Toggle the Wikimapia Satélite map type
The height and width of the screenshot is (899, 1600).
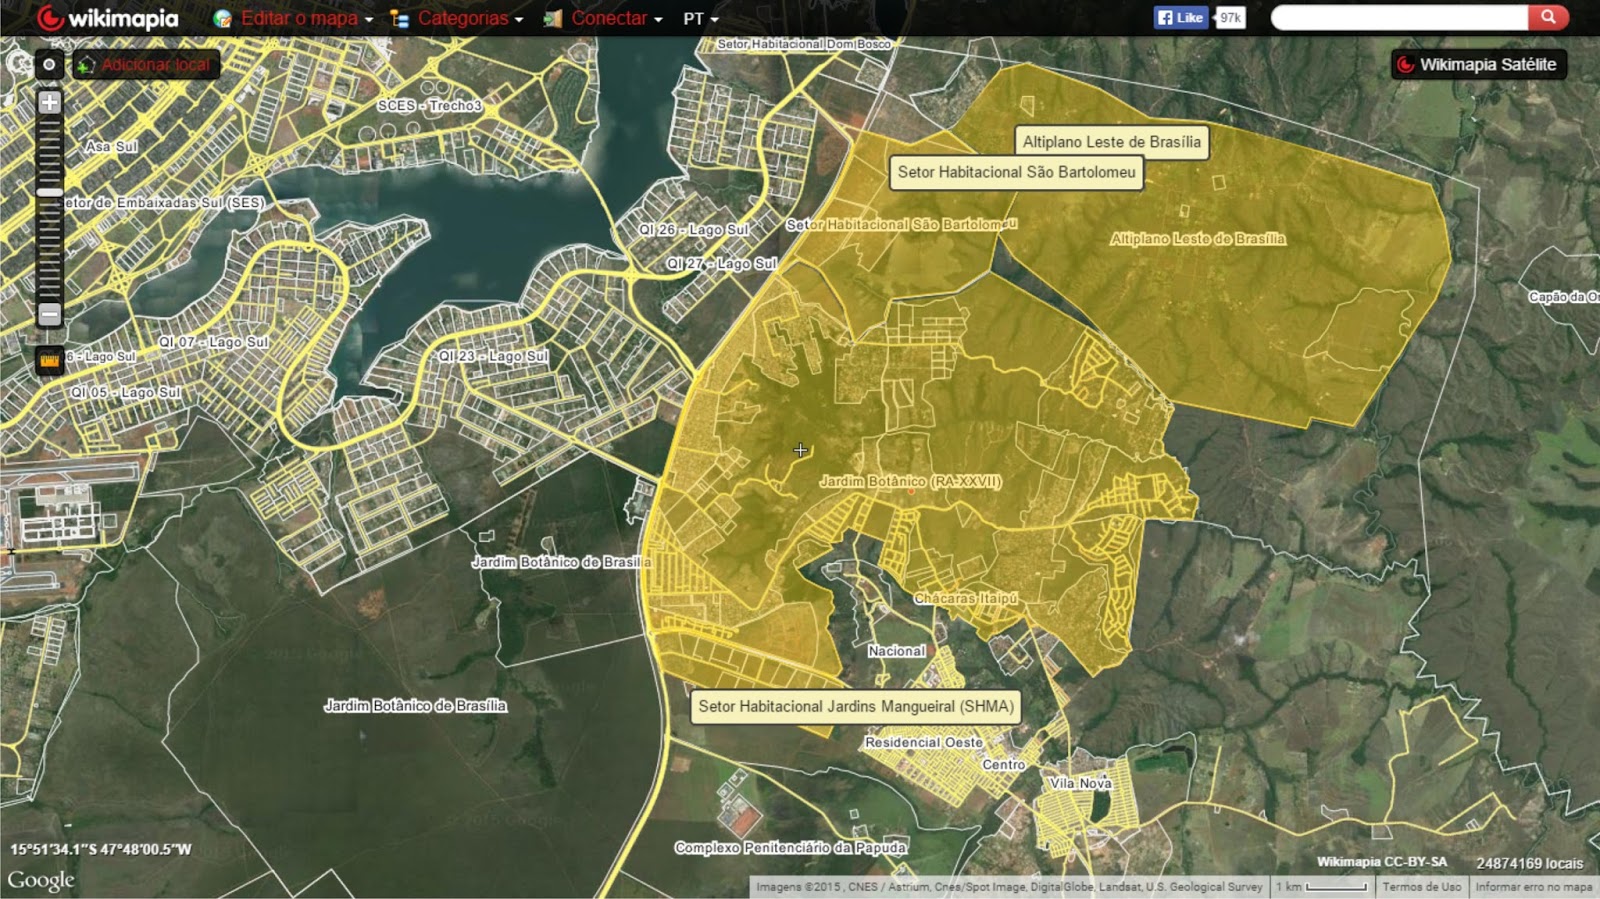pyautogui.click(x=1478, y=64)
